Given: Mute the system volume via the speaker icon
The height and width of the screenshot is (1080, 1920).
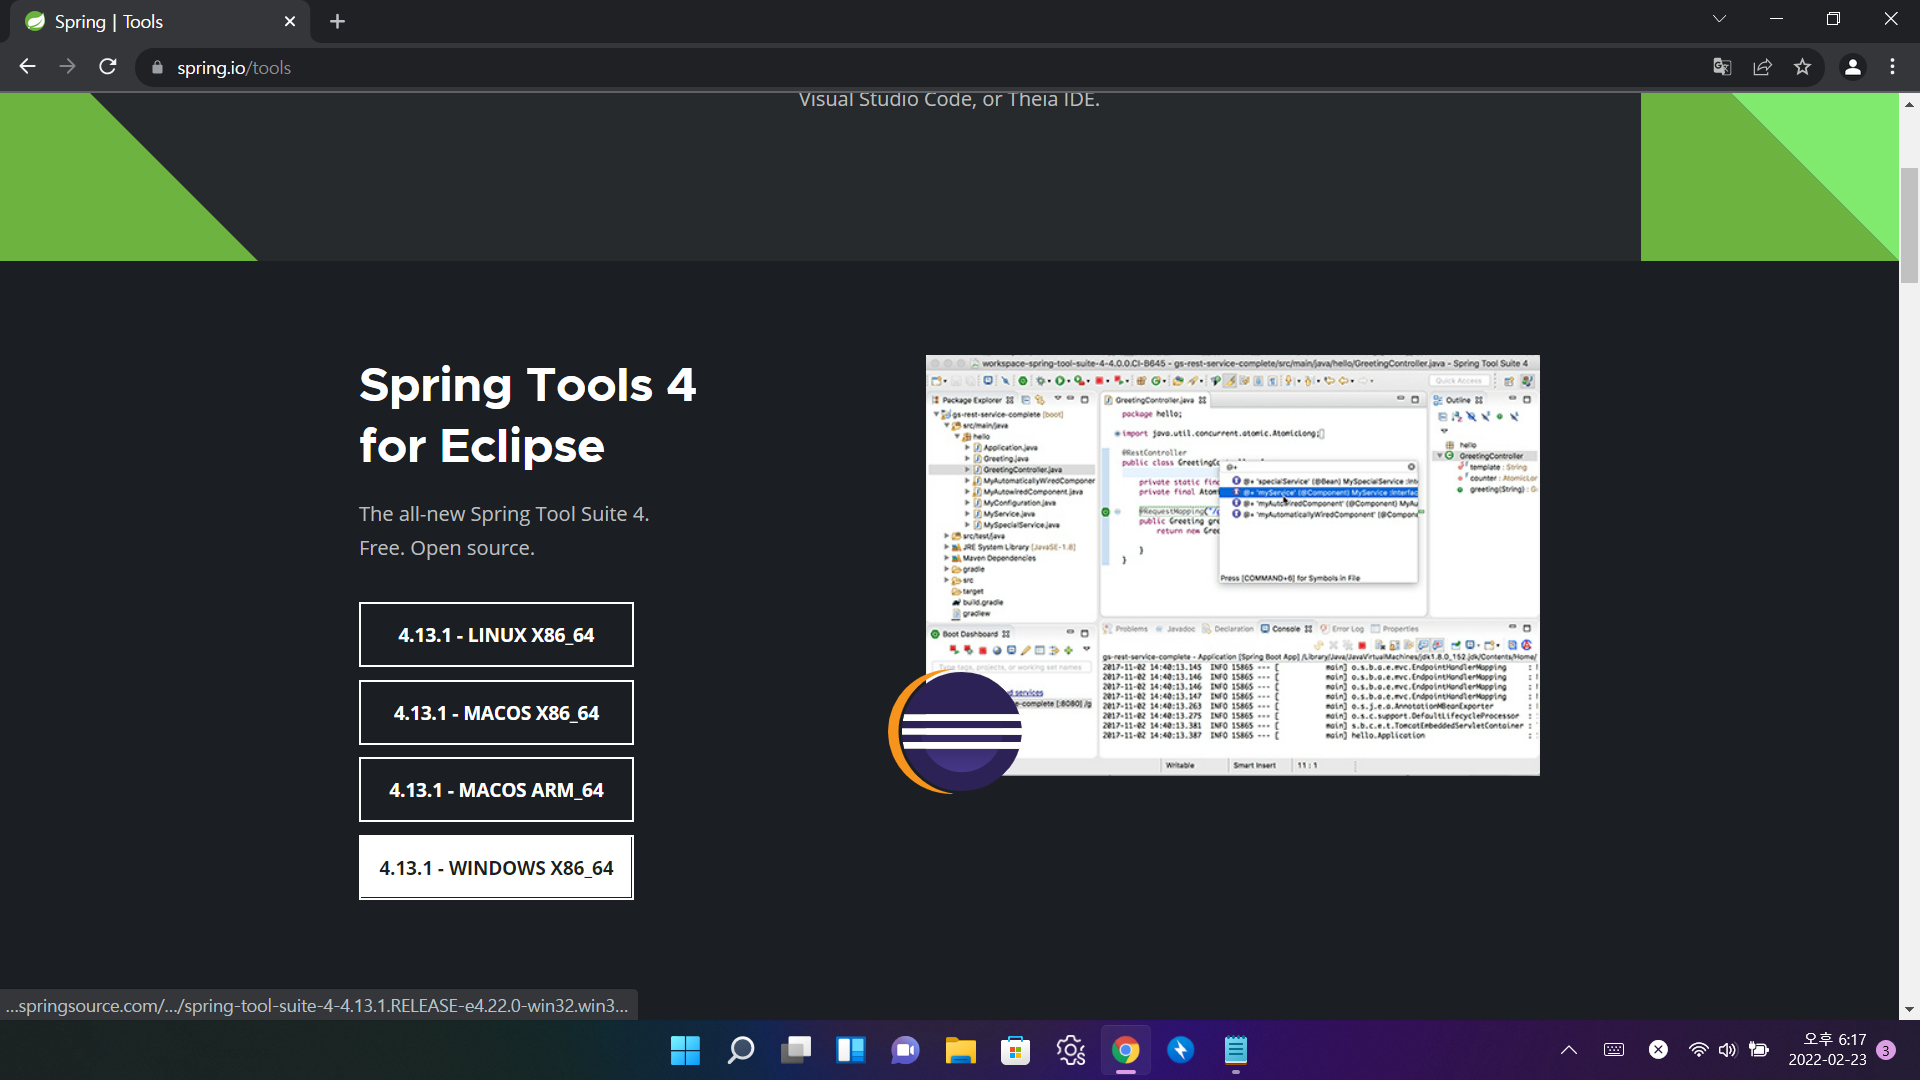Looking at the screenshot, I should point(1728,1049).
